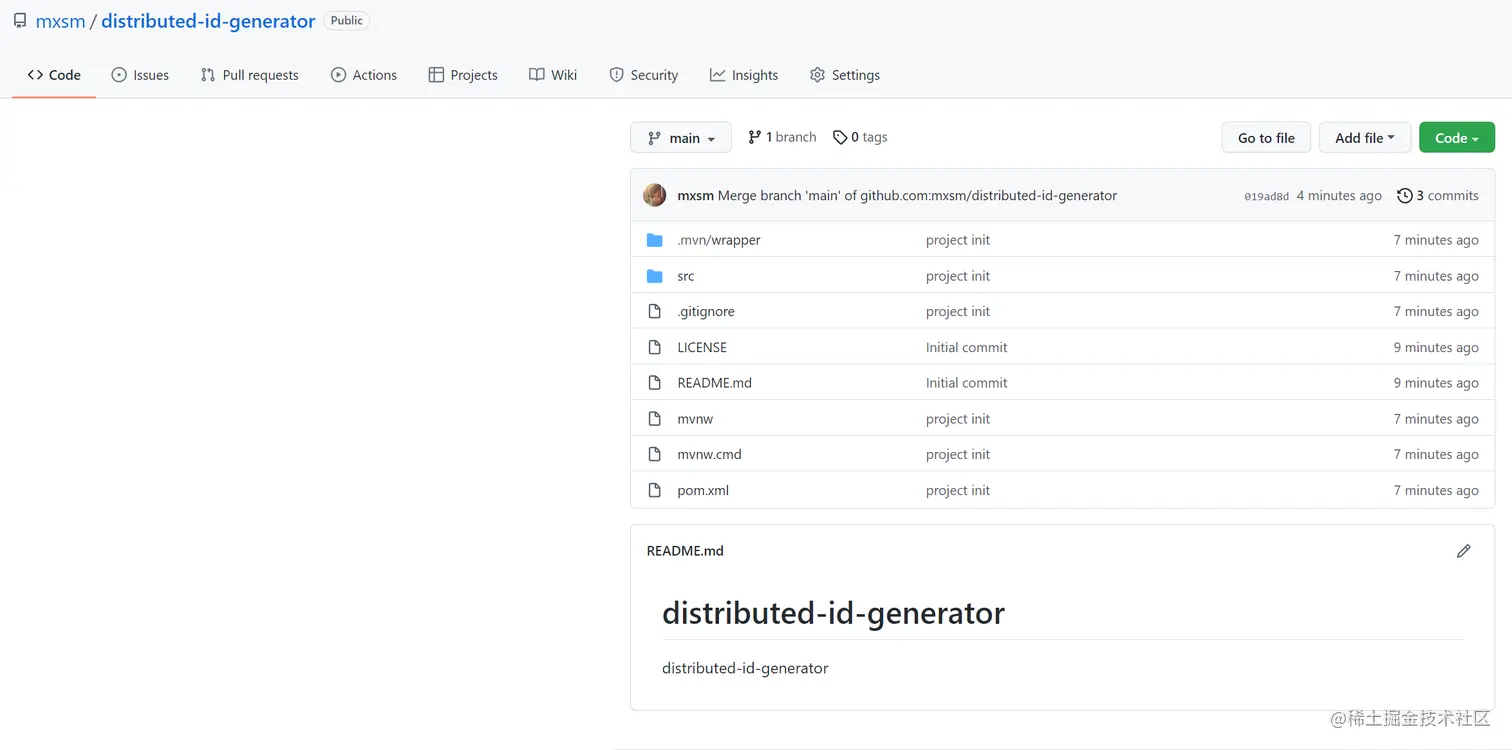The image size is (1512, 750).
Task: Expand the Add file dropdown
Action: coord(1365,138)
